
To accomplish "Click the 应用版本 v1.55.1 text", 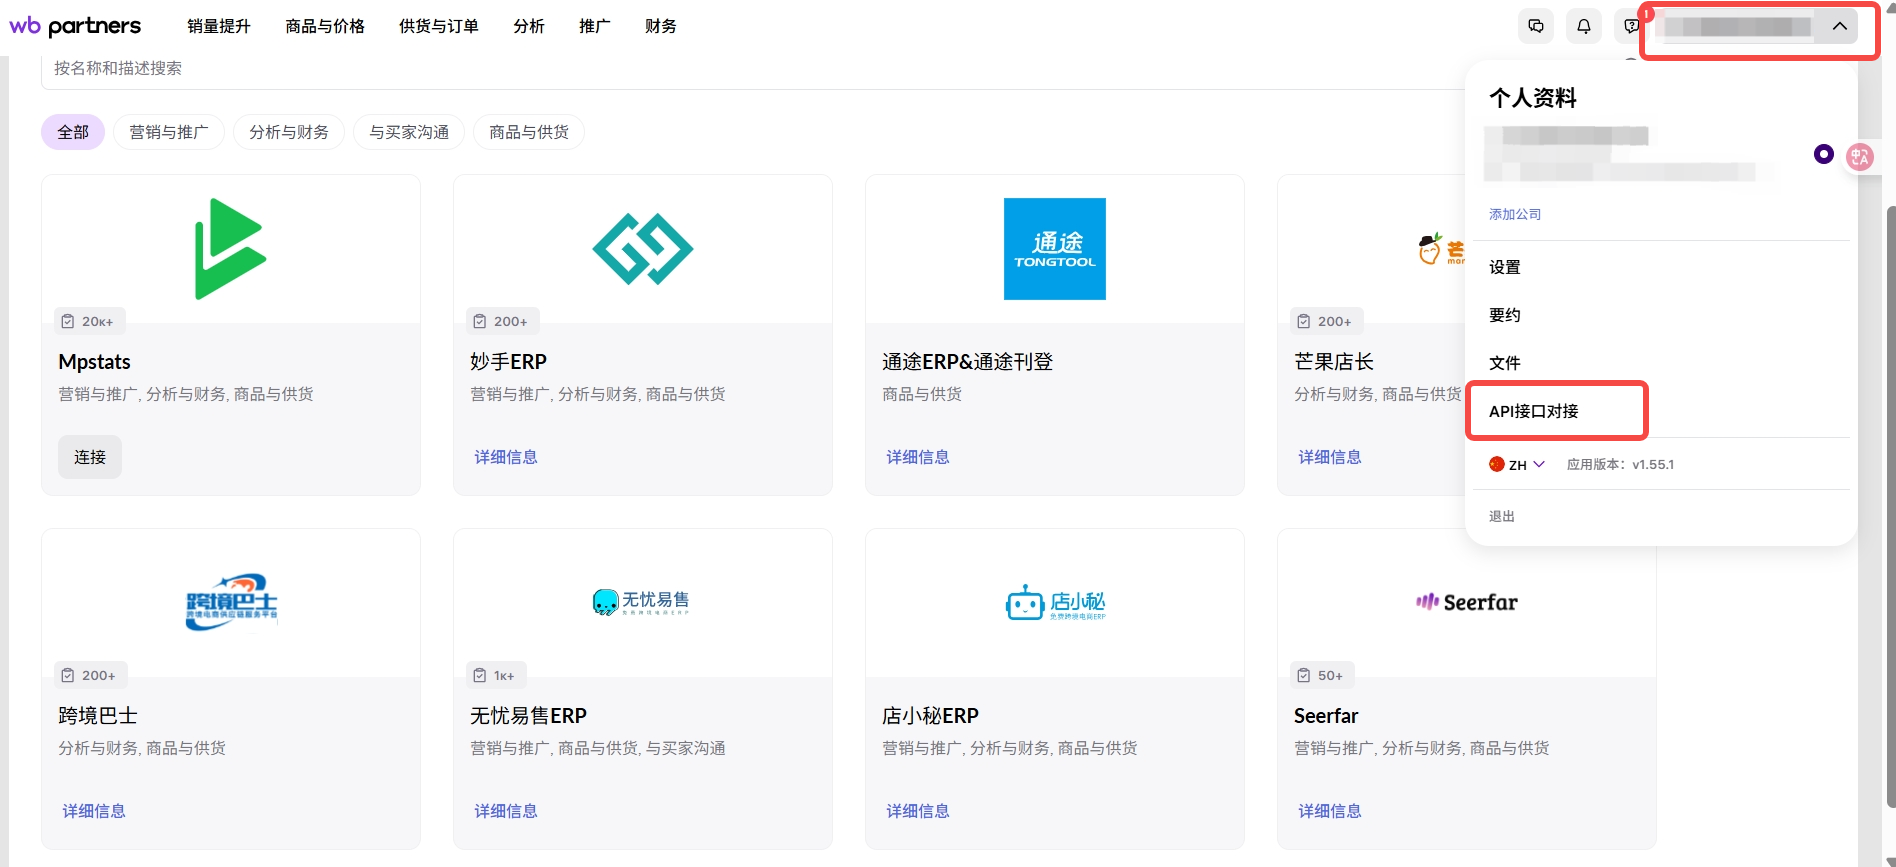I will pos(1620,465).
